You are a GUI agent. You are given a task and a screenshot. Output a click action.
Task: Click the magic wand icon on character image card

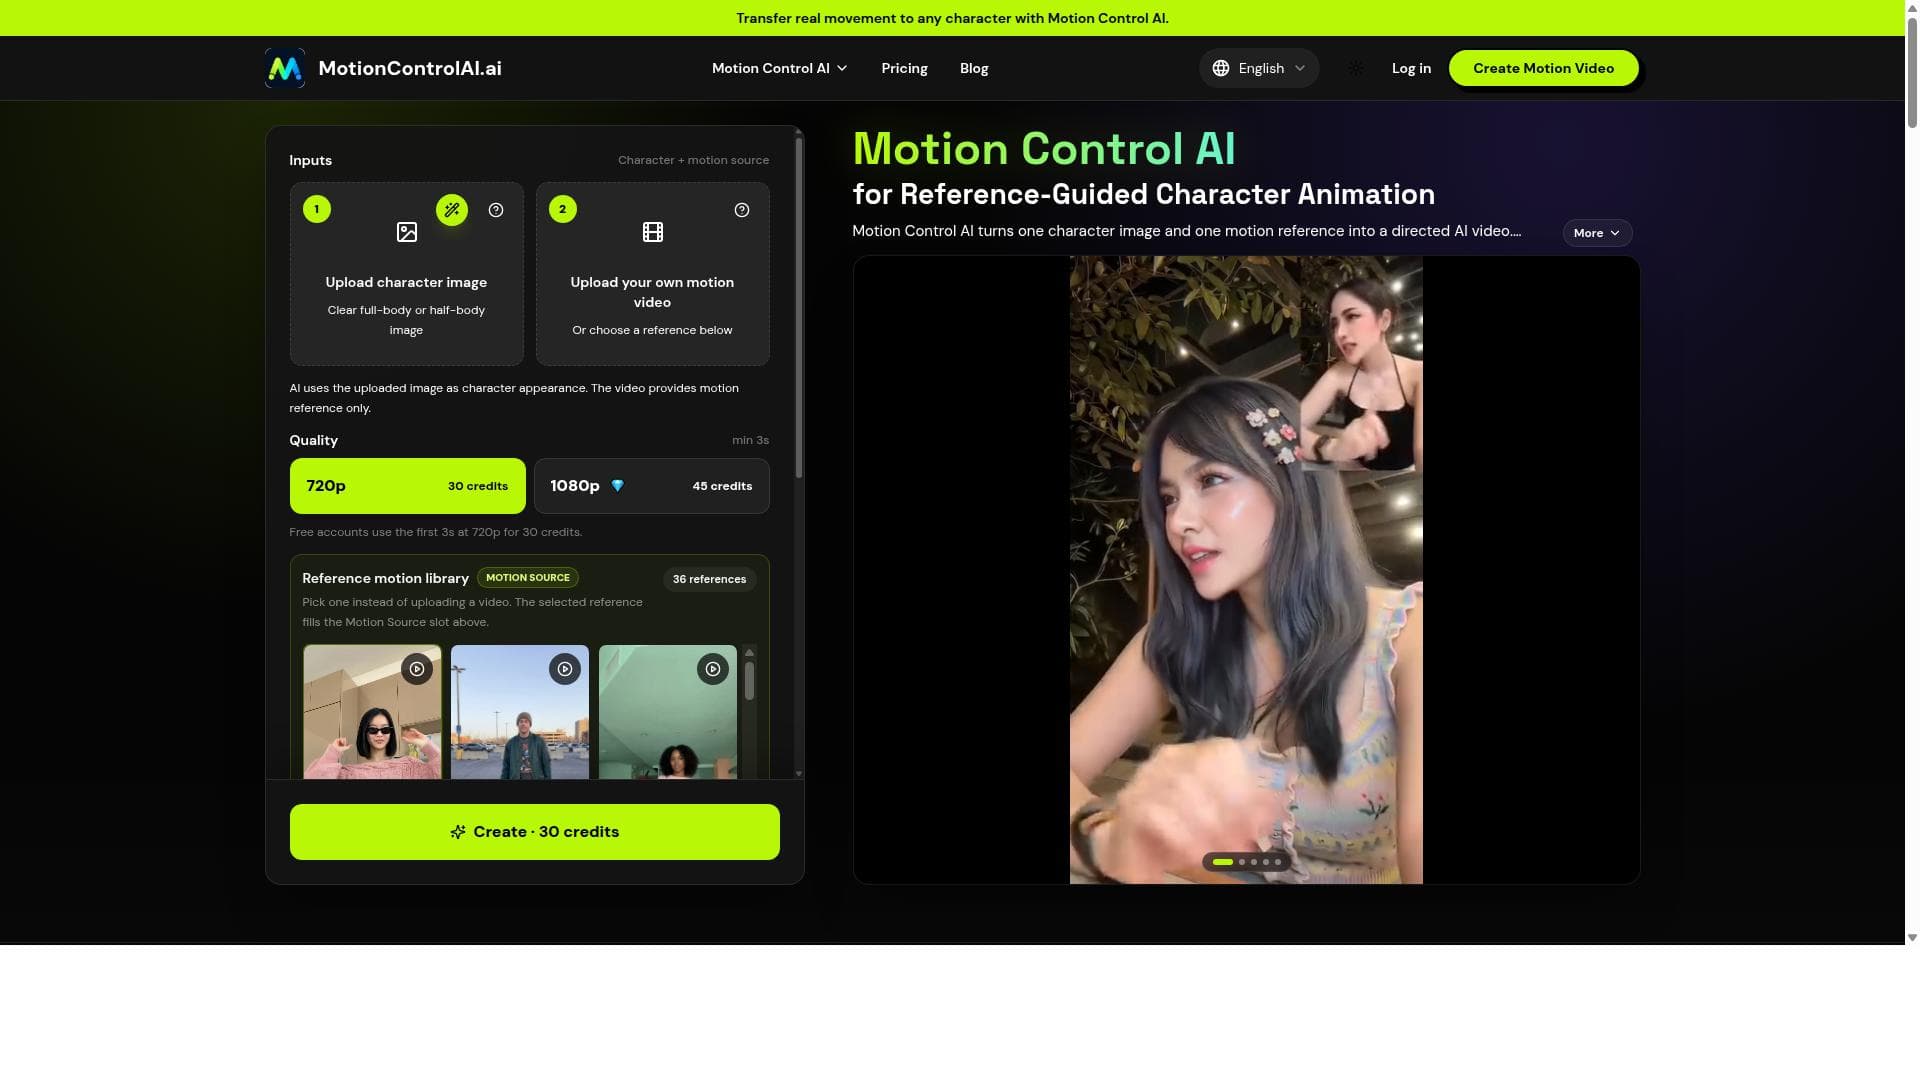tap(452, 210)
